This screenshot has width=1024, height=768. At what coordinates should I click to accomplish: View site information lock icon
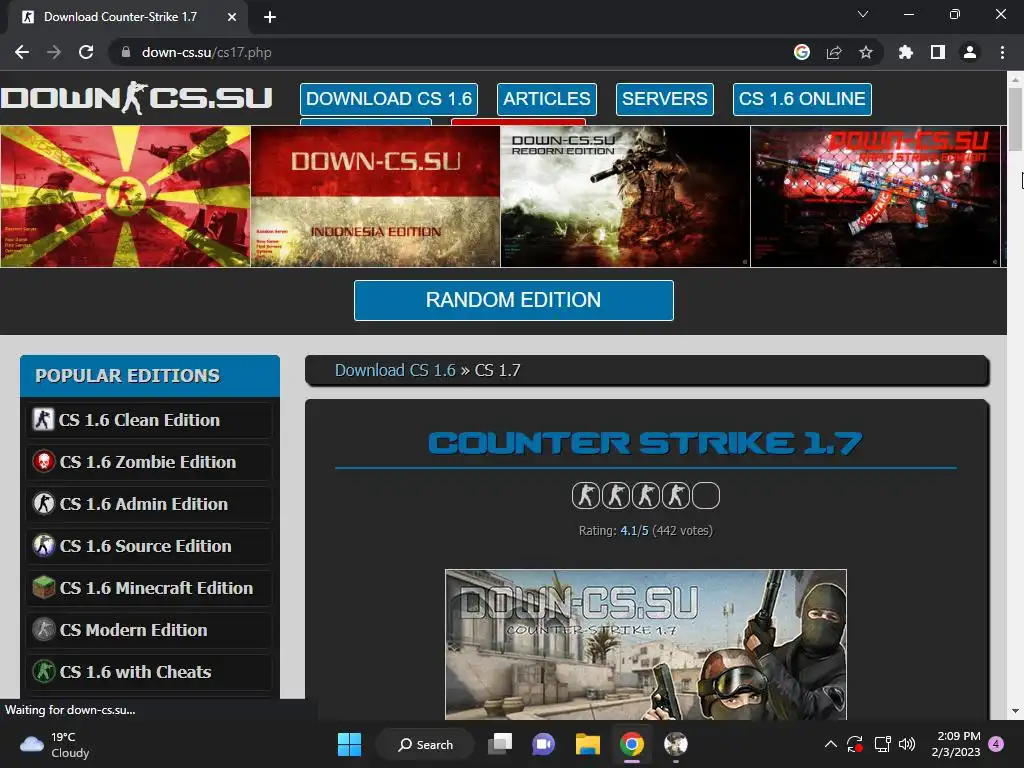[x=126, y=52]
